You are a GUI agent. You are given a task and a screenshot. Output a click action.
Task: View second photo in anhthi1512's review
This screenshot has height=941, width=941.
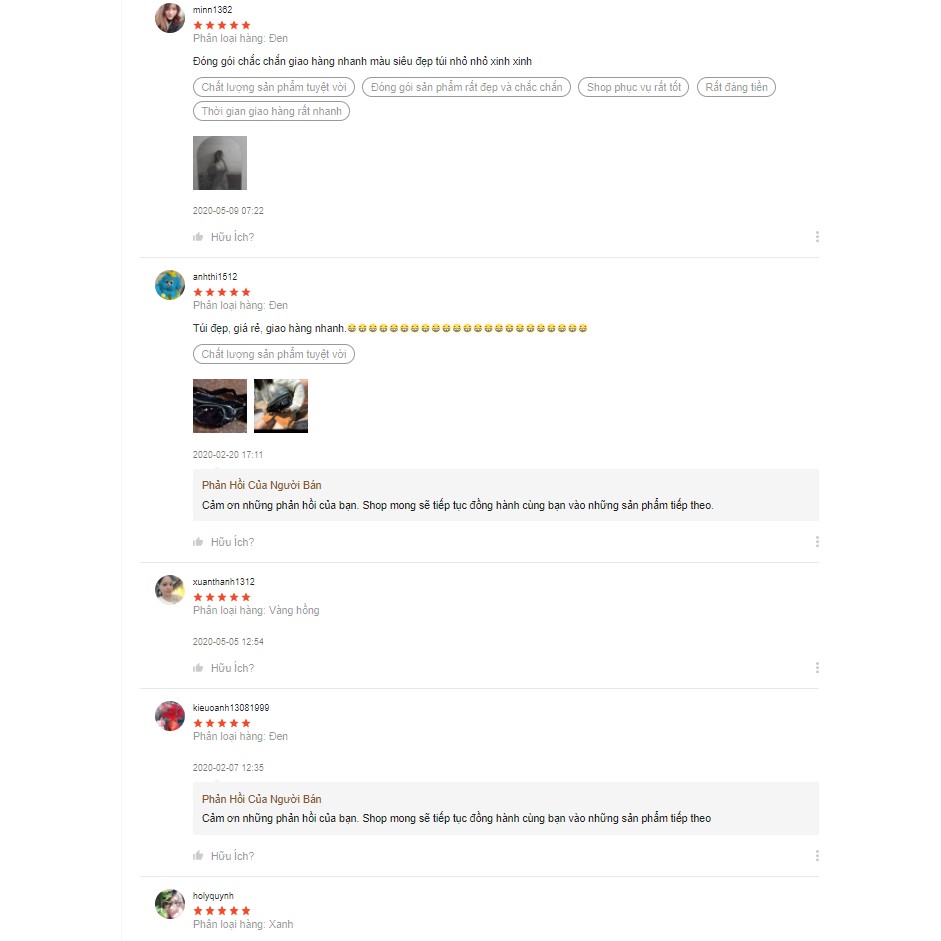point(281,406)
